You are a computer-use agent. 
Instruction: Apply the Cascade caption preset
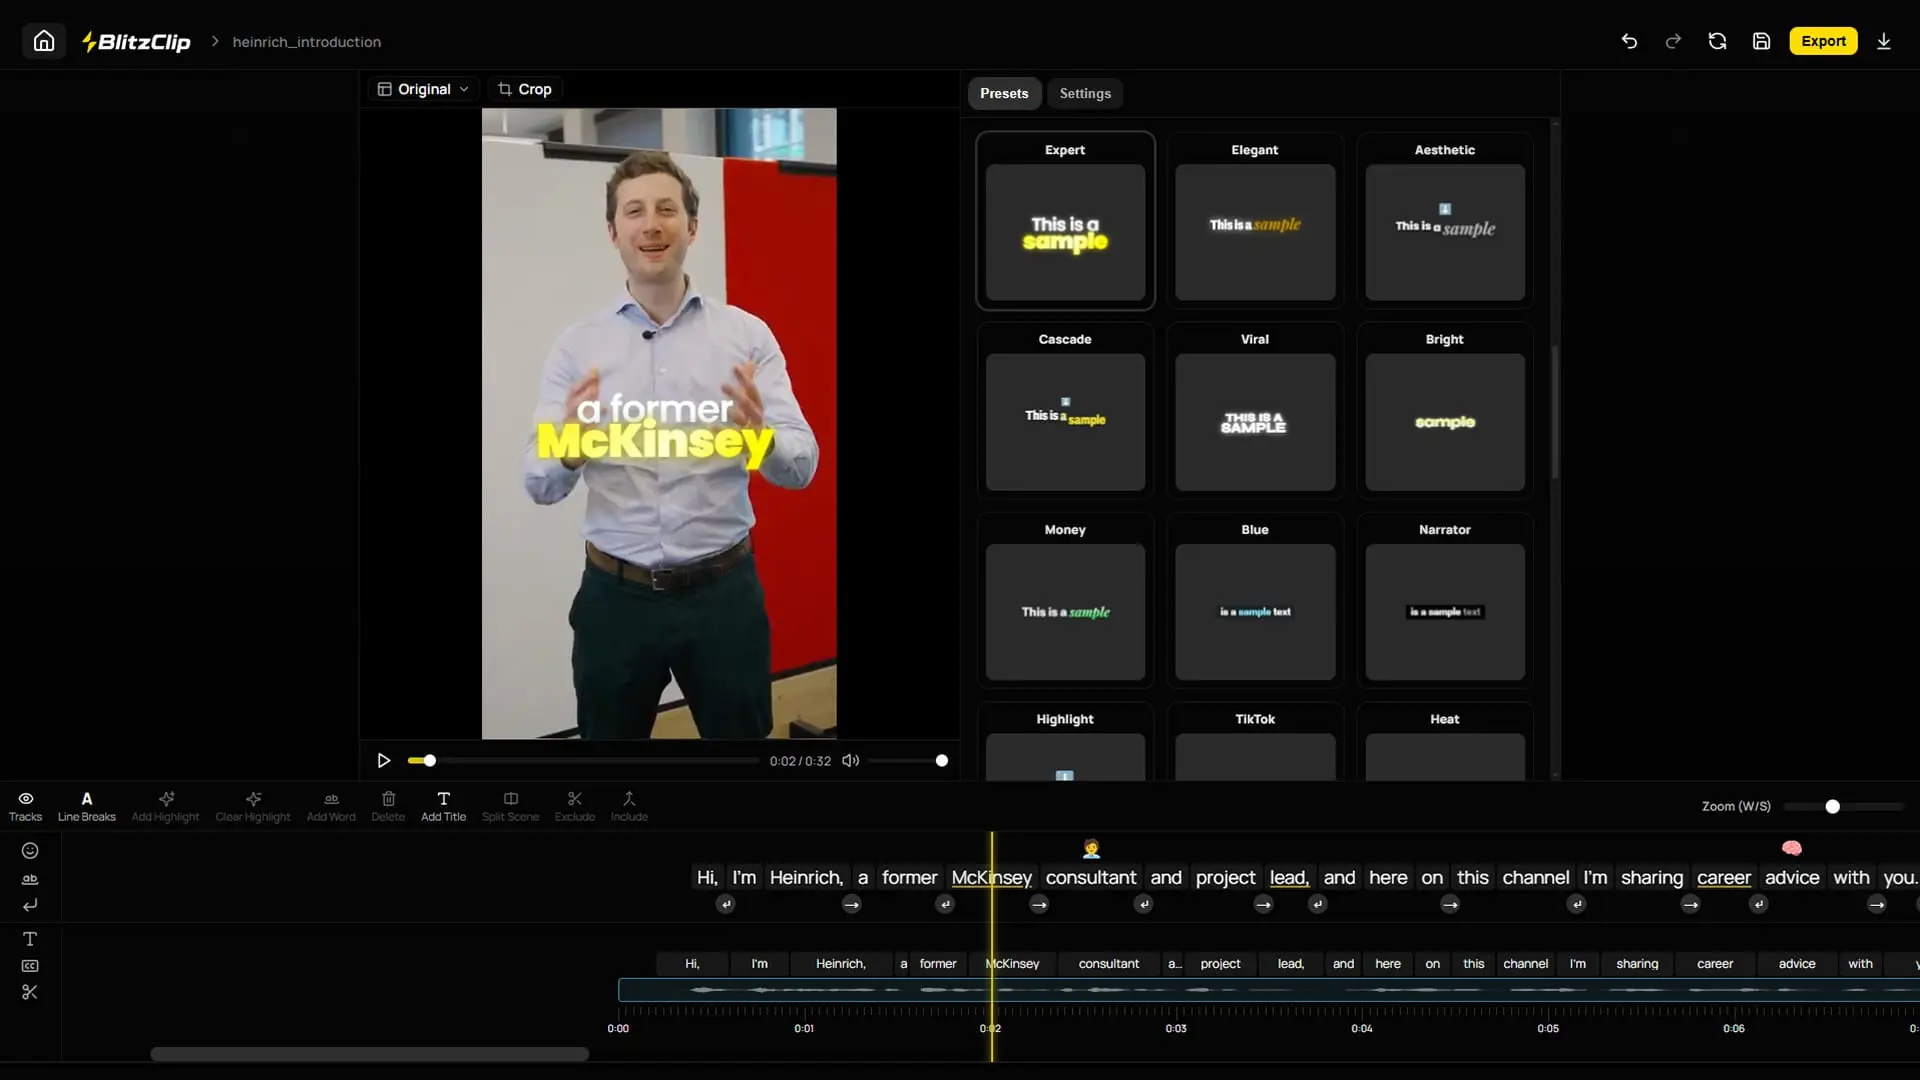pyautogui.click(x=1065, y=410)
